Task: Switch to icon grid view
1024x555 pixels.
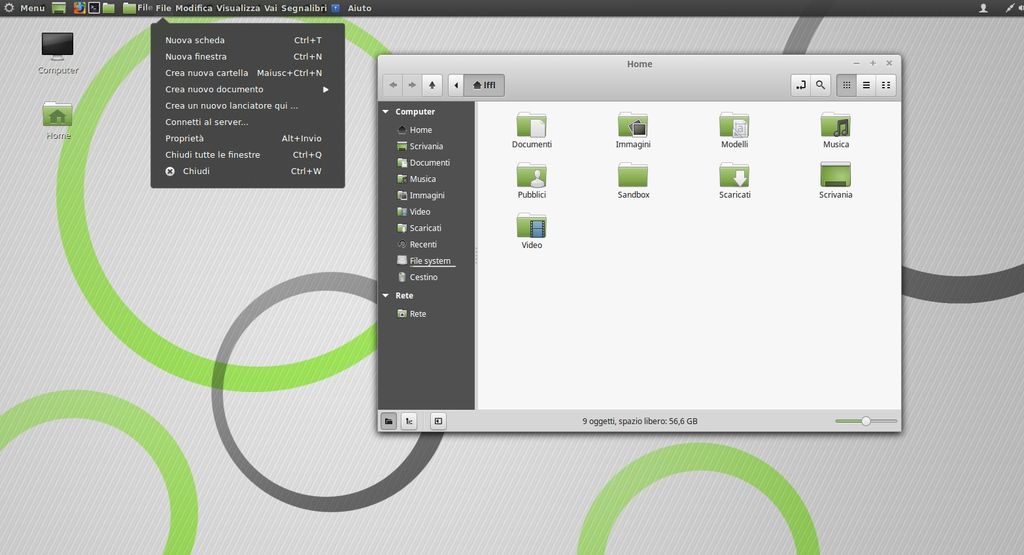Action: click(x=846, y=85)
